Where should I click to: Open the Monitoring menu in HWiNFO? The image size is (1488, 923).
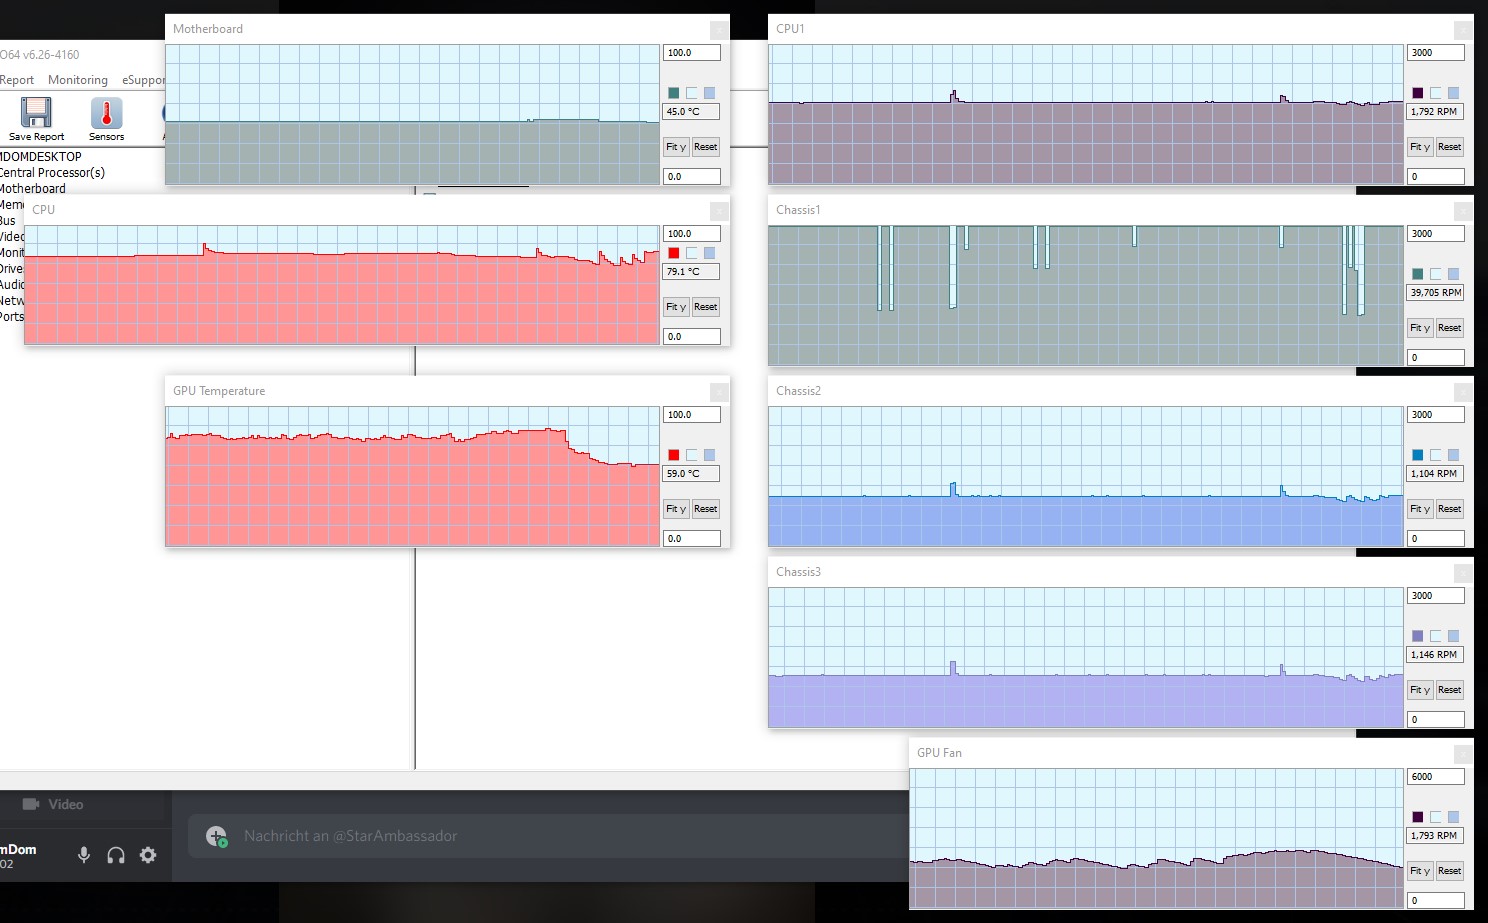[78, 80]
